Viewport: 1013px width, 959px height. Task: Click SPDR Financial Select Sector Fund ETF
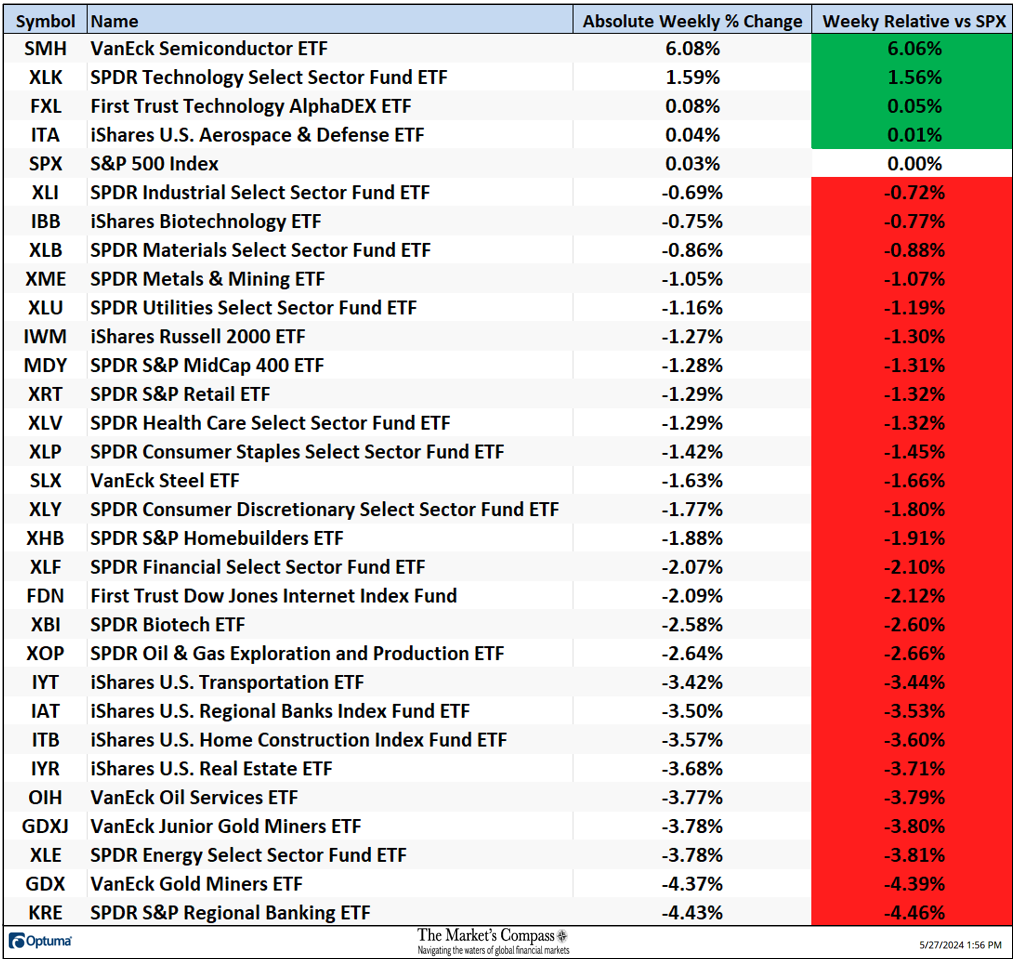pos(258,567)
